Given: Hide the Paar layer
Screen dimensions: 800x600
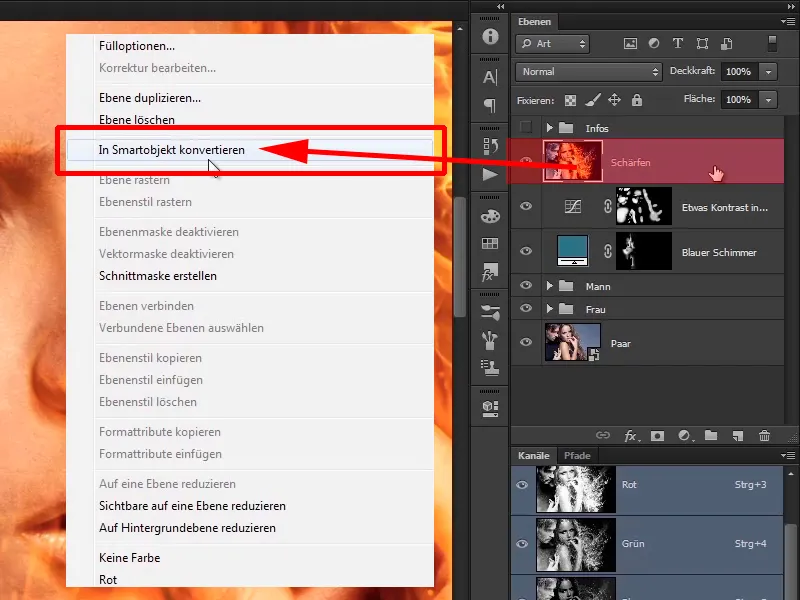Looking at the screenshot, I should (526, 342).
